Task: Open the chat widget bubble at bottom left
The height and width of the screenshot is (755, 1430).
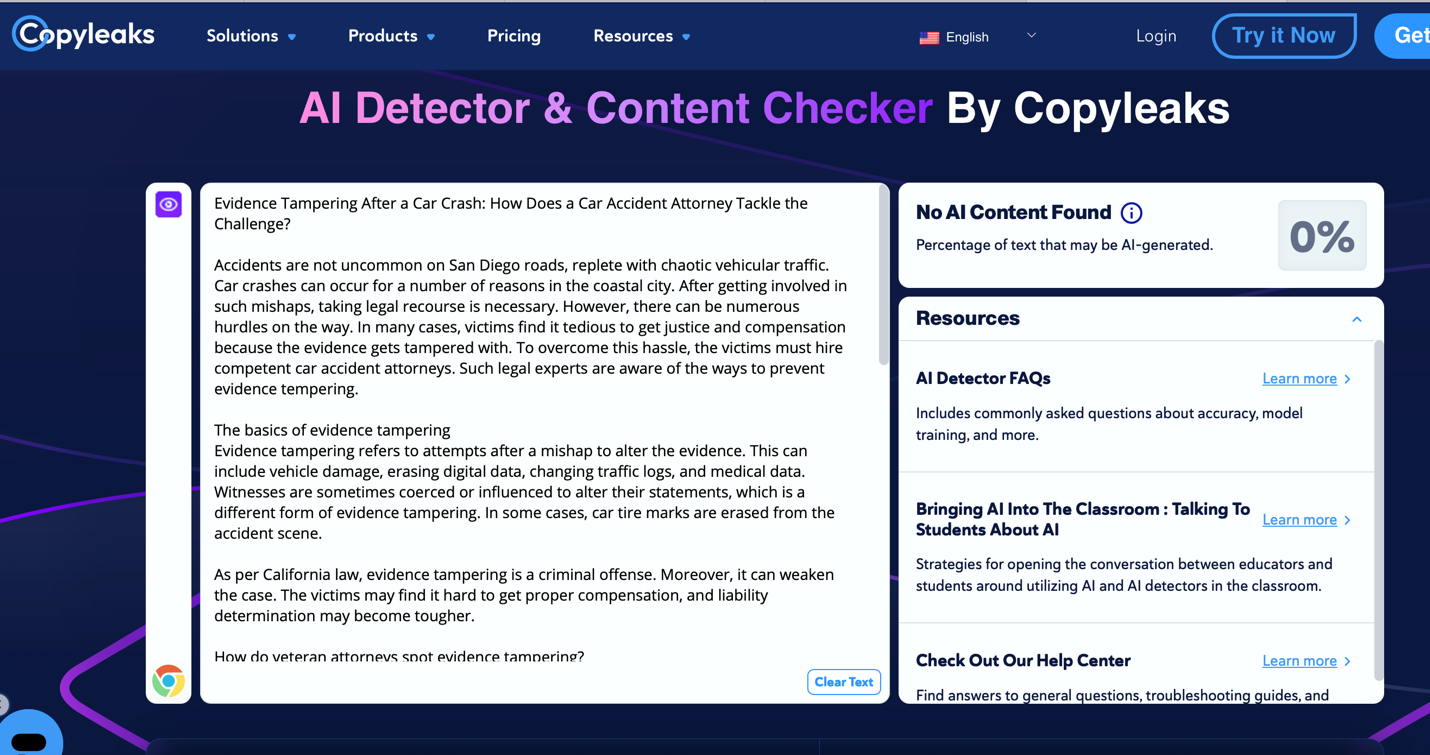Action: tap(29, 737)
